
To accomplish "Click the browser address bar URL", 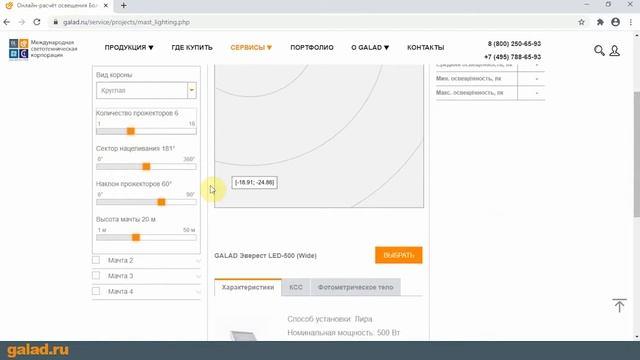I will 127,22.
